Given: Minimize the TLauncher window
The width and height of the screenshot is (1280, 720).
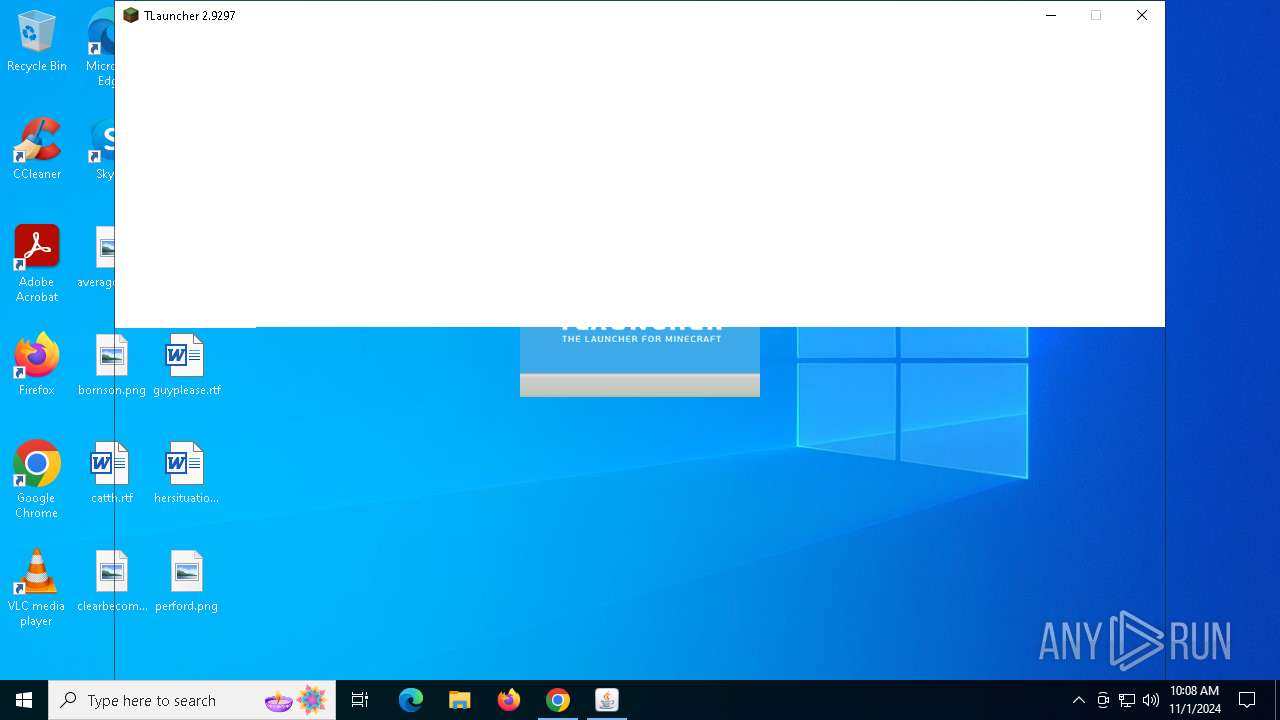Looking at the screenshot, I should tap(1051, 15).
